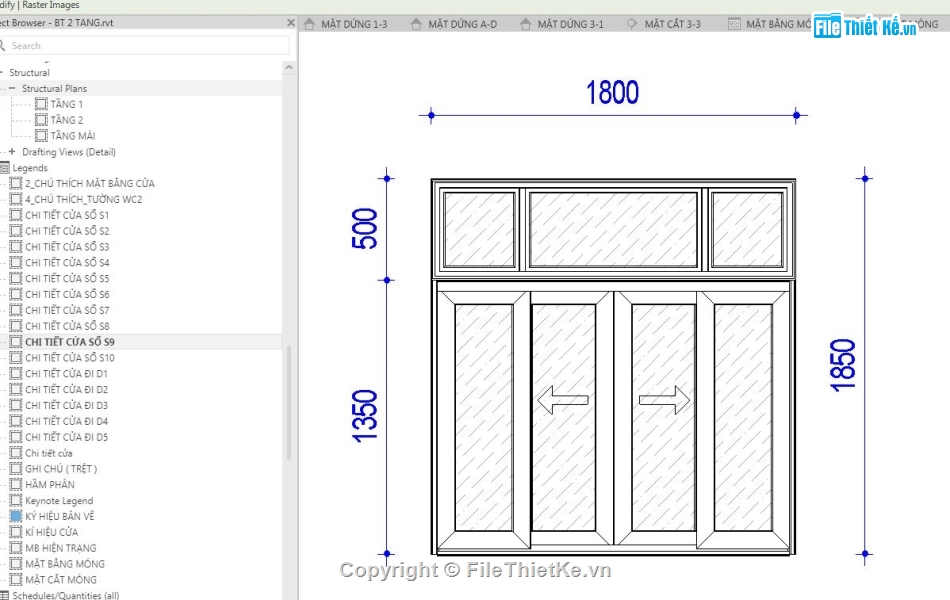The width and height of the screenshot is (950, 600).
Task: Select the right sliding arrow symbol
Action: pos(664,400)
